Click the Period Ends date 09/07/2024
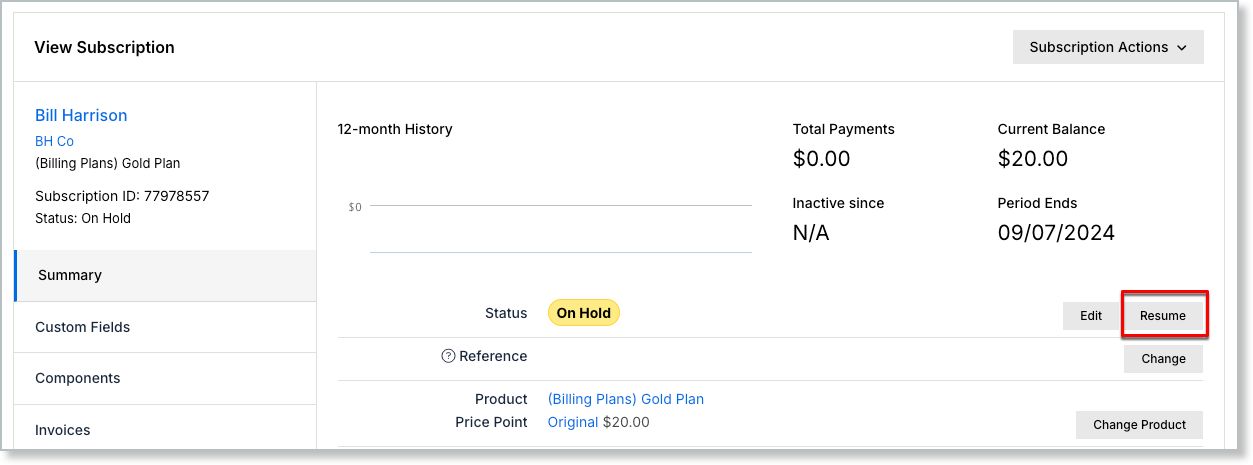The width and height of the screenshot is (1253, 465). (1056, 233)
